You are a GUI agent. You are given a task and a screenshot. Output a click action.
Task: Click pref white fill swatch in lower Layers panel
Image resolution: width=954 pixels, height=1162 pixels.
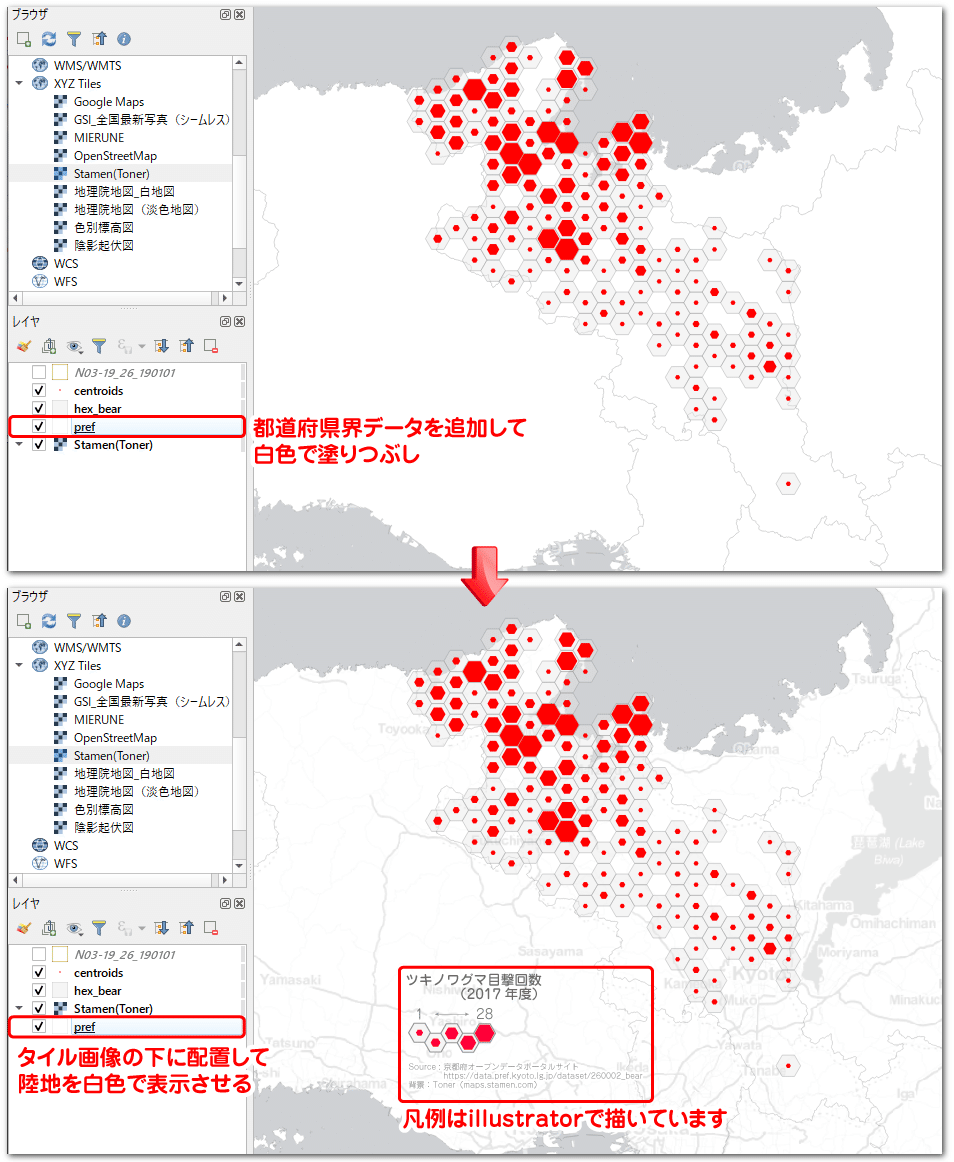tap(60, 1026)
